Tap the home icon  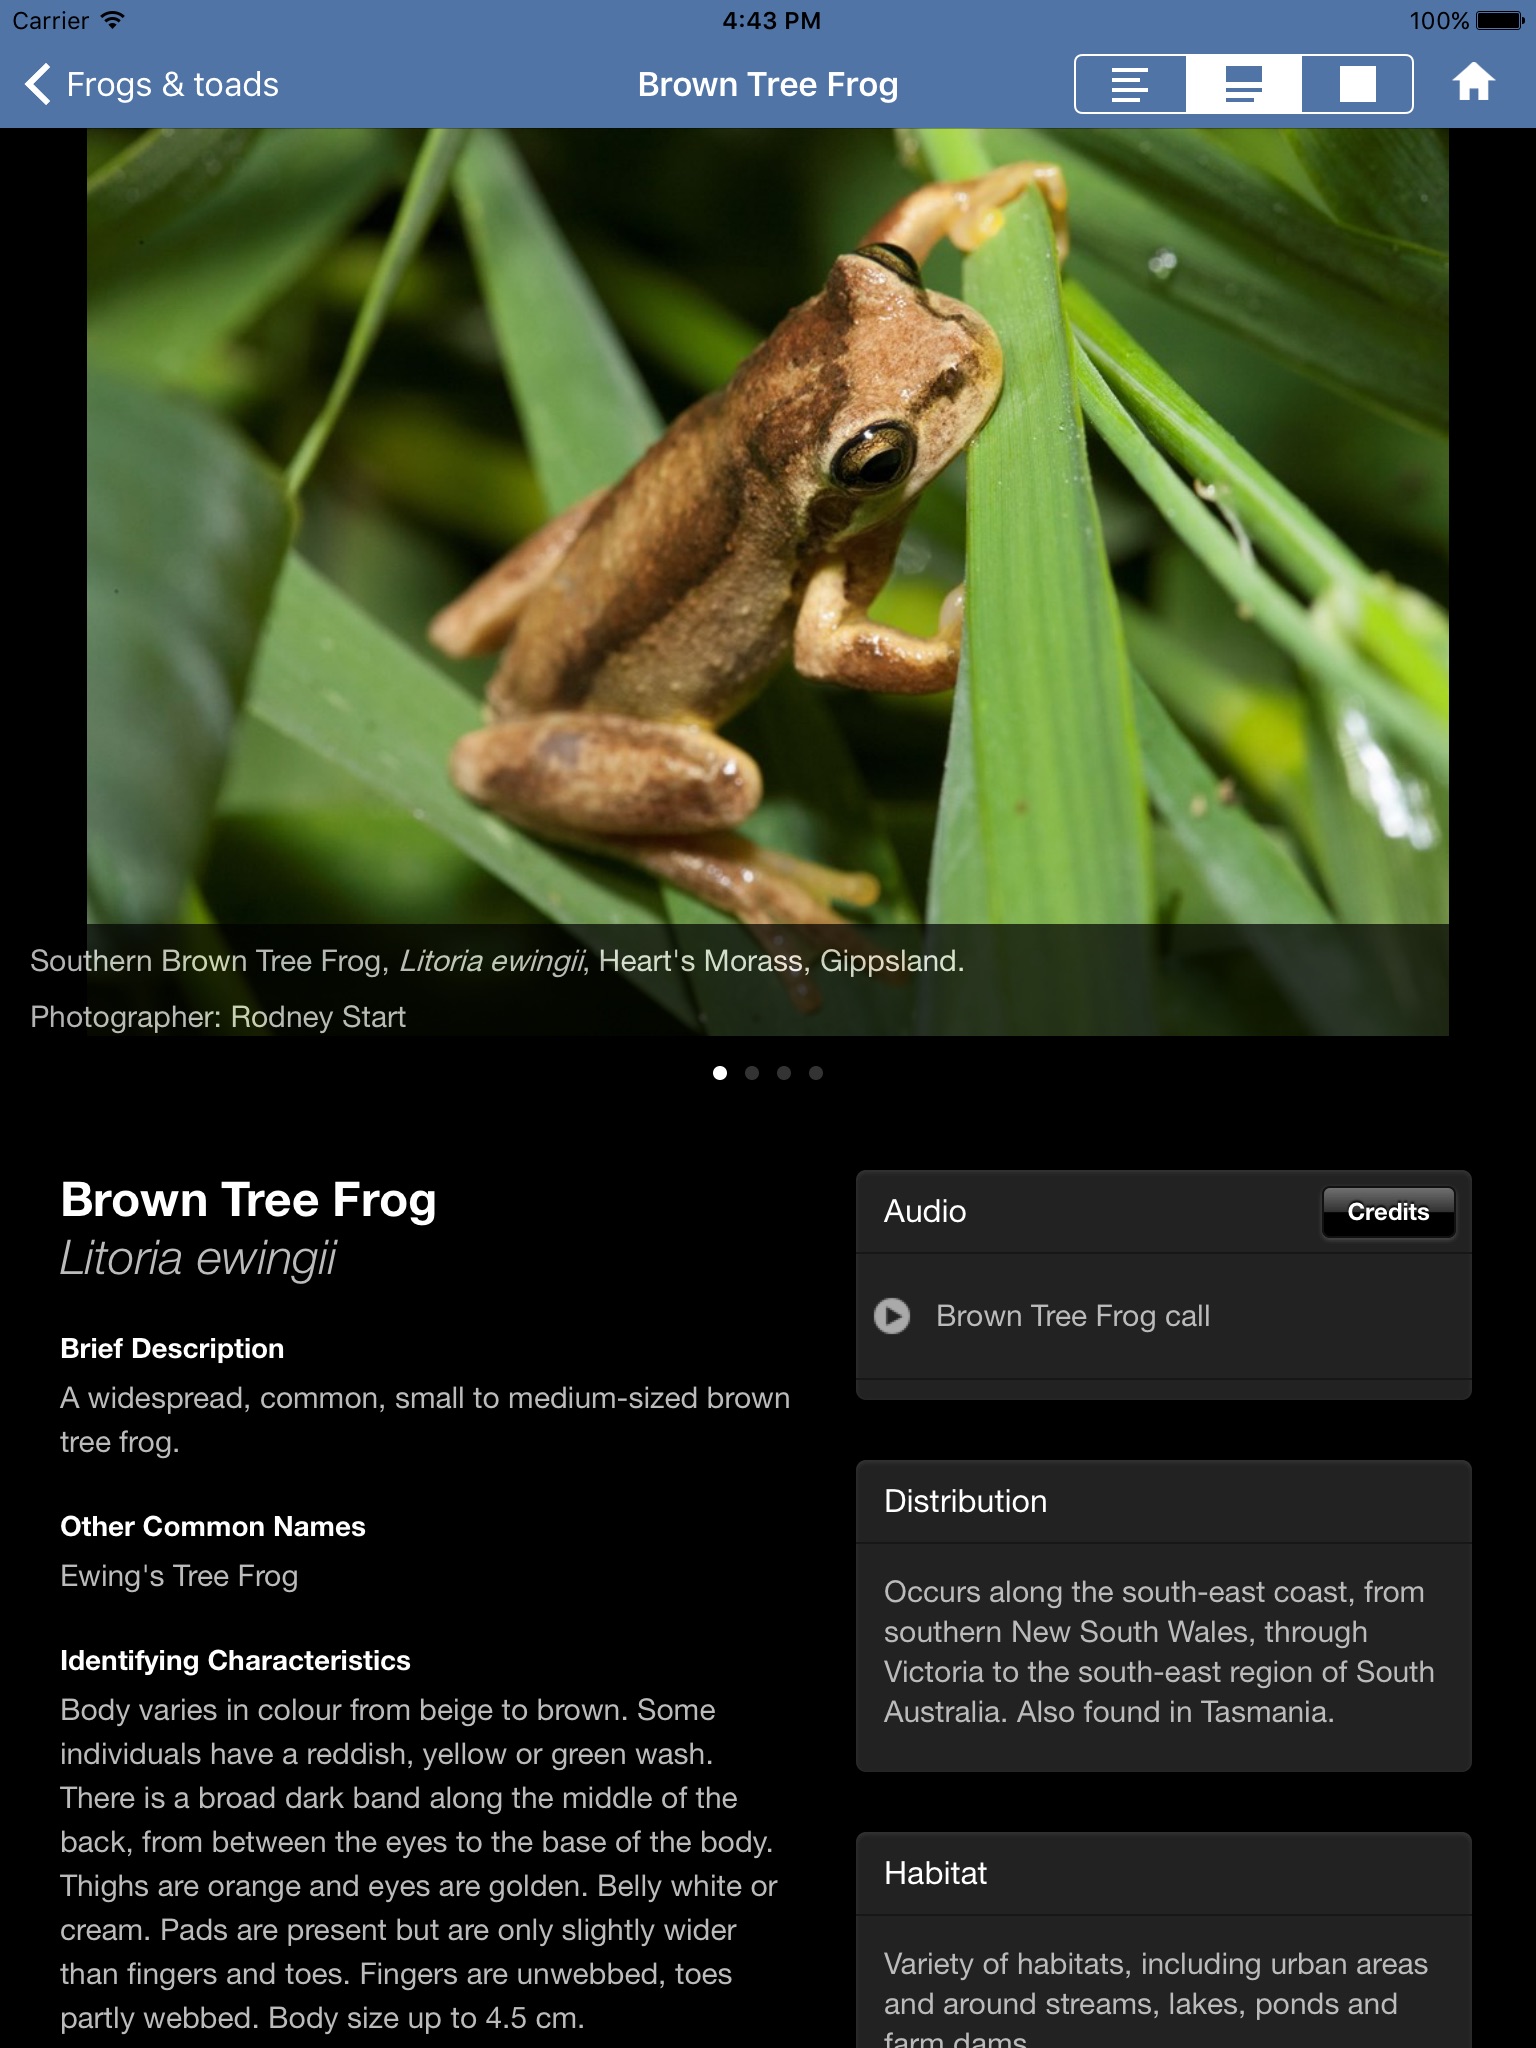[x=1473, y=83]
